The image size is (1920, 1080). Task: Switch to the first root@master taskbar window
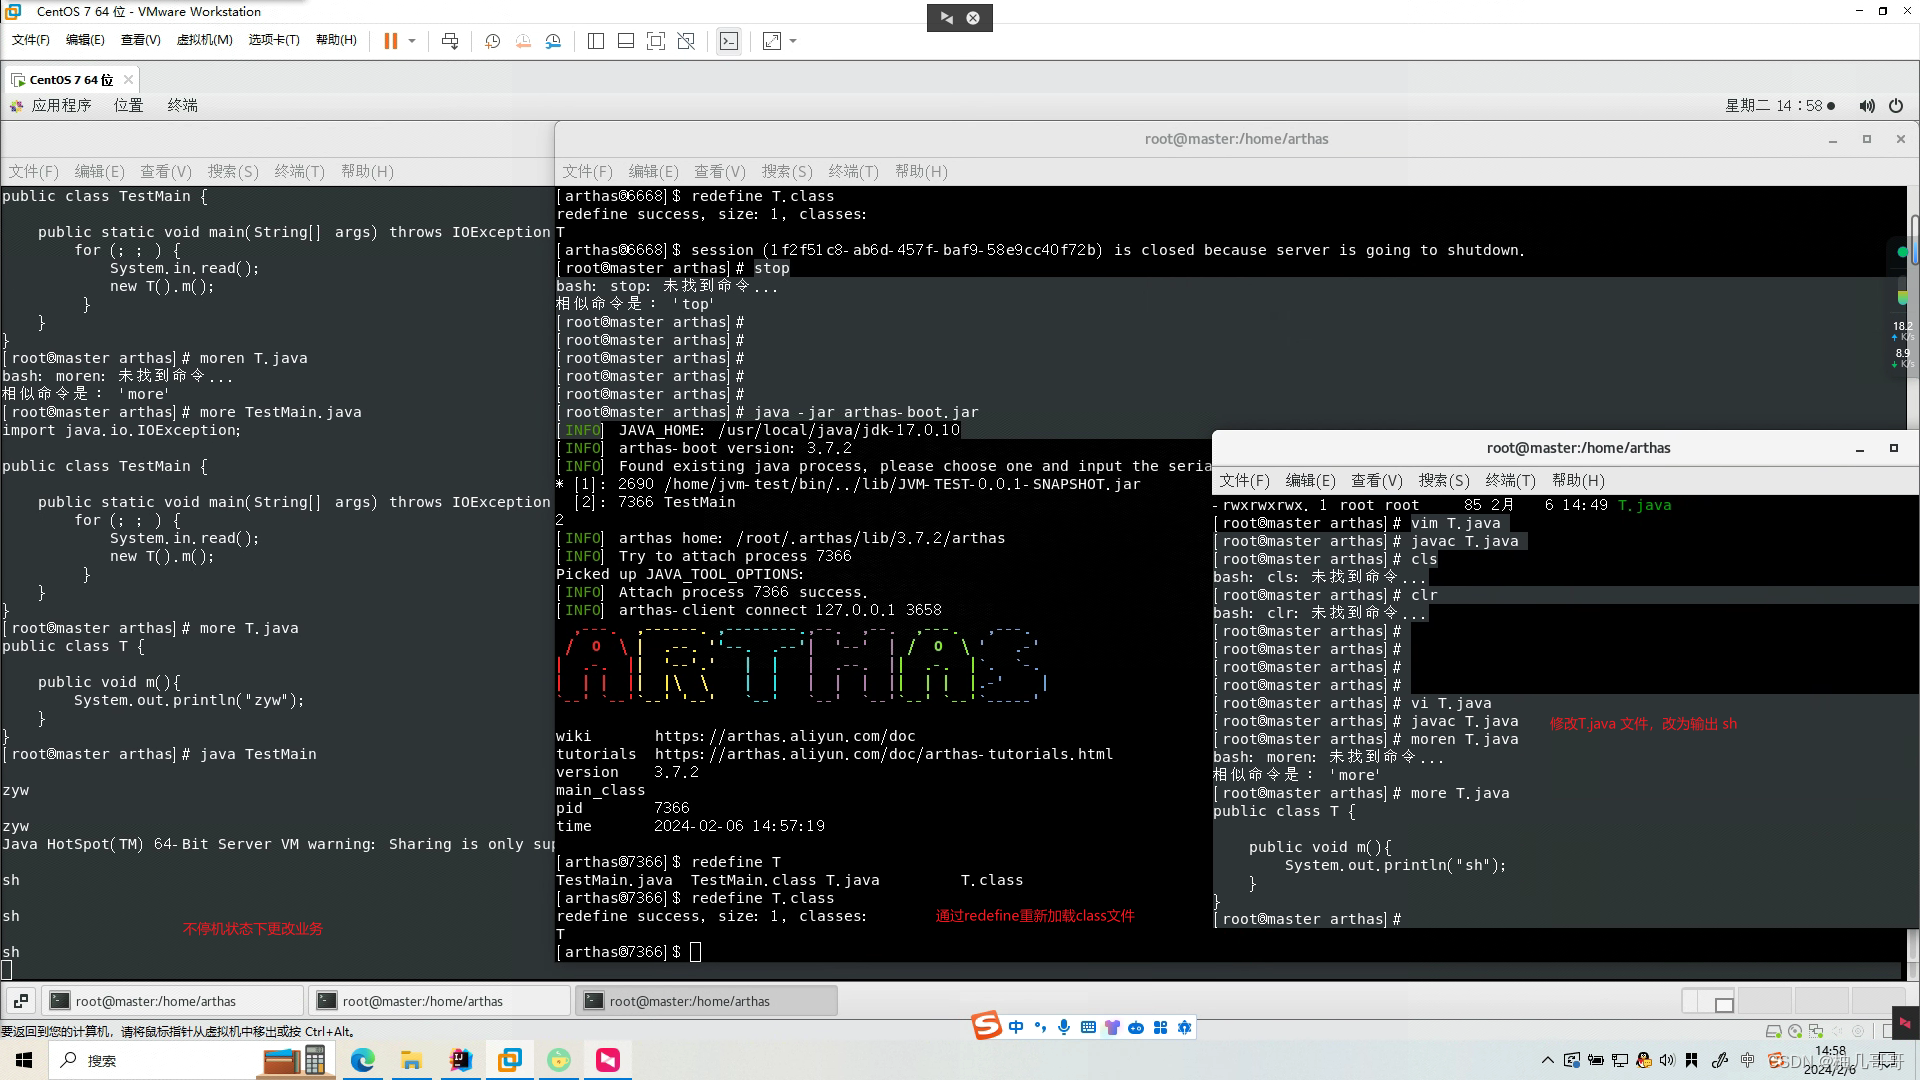(173, 1000)
